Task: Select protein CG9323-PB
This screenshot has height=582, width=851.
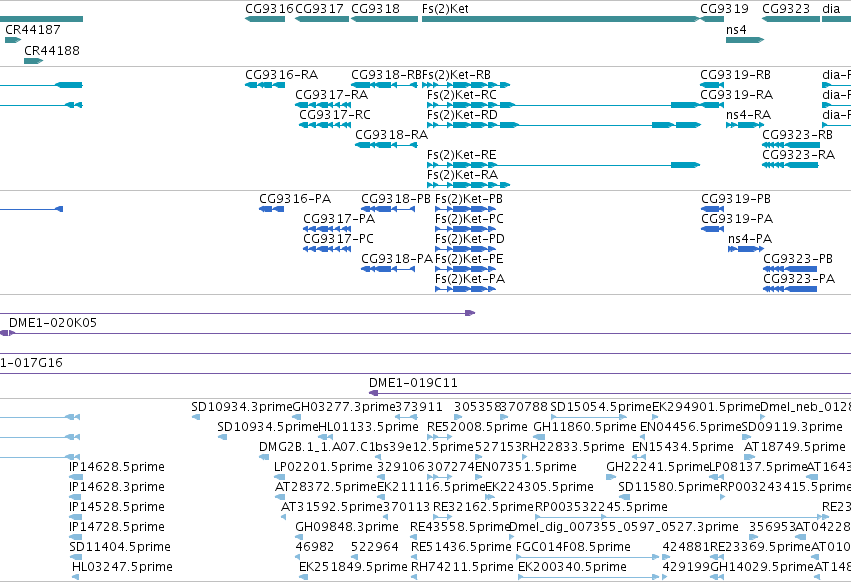Action: pyautogui.click(x=798, y=260)
